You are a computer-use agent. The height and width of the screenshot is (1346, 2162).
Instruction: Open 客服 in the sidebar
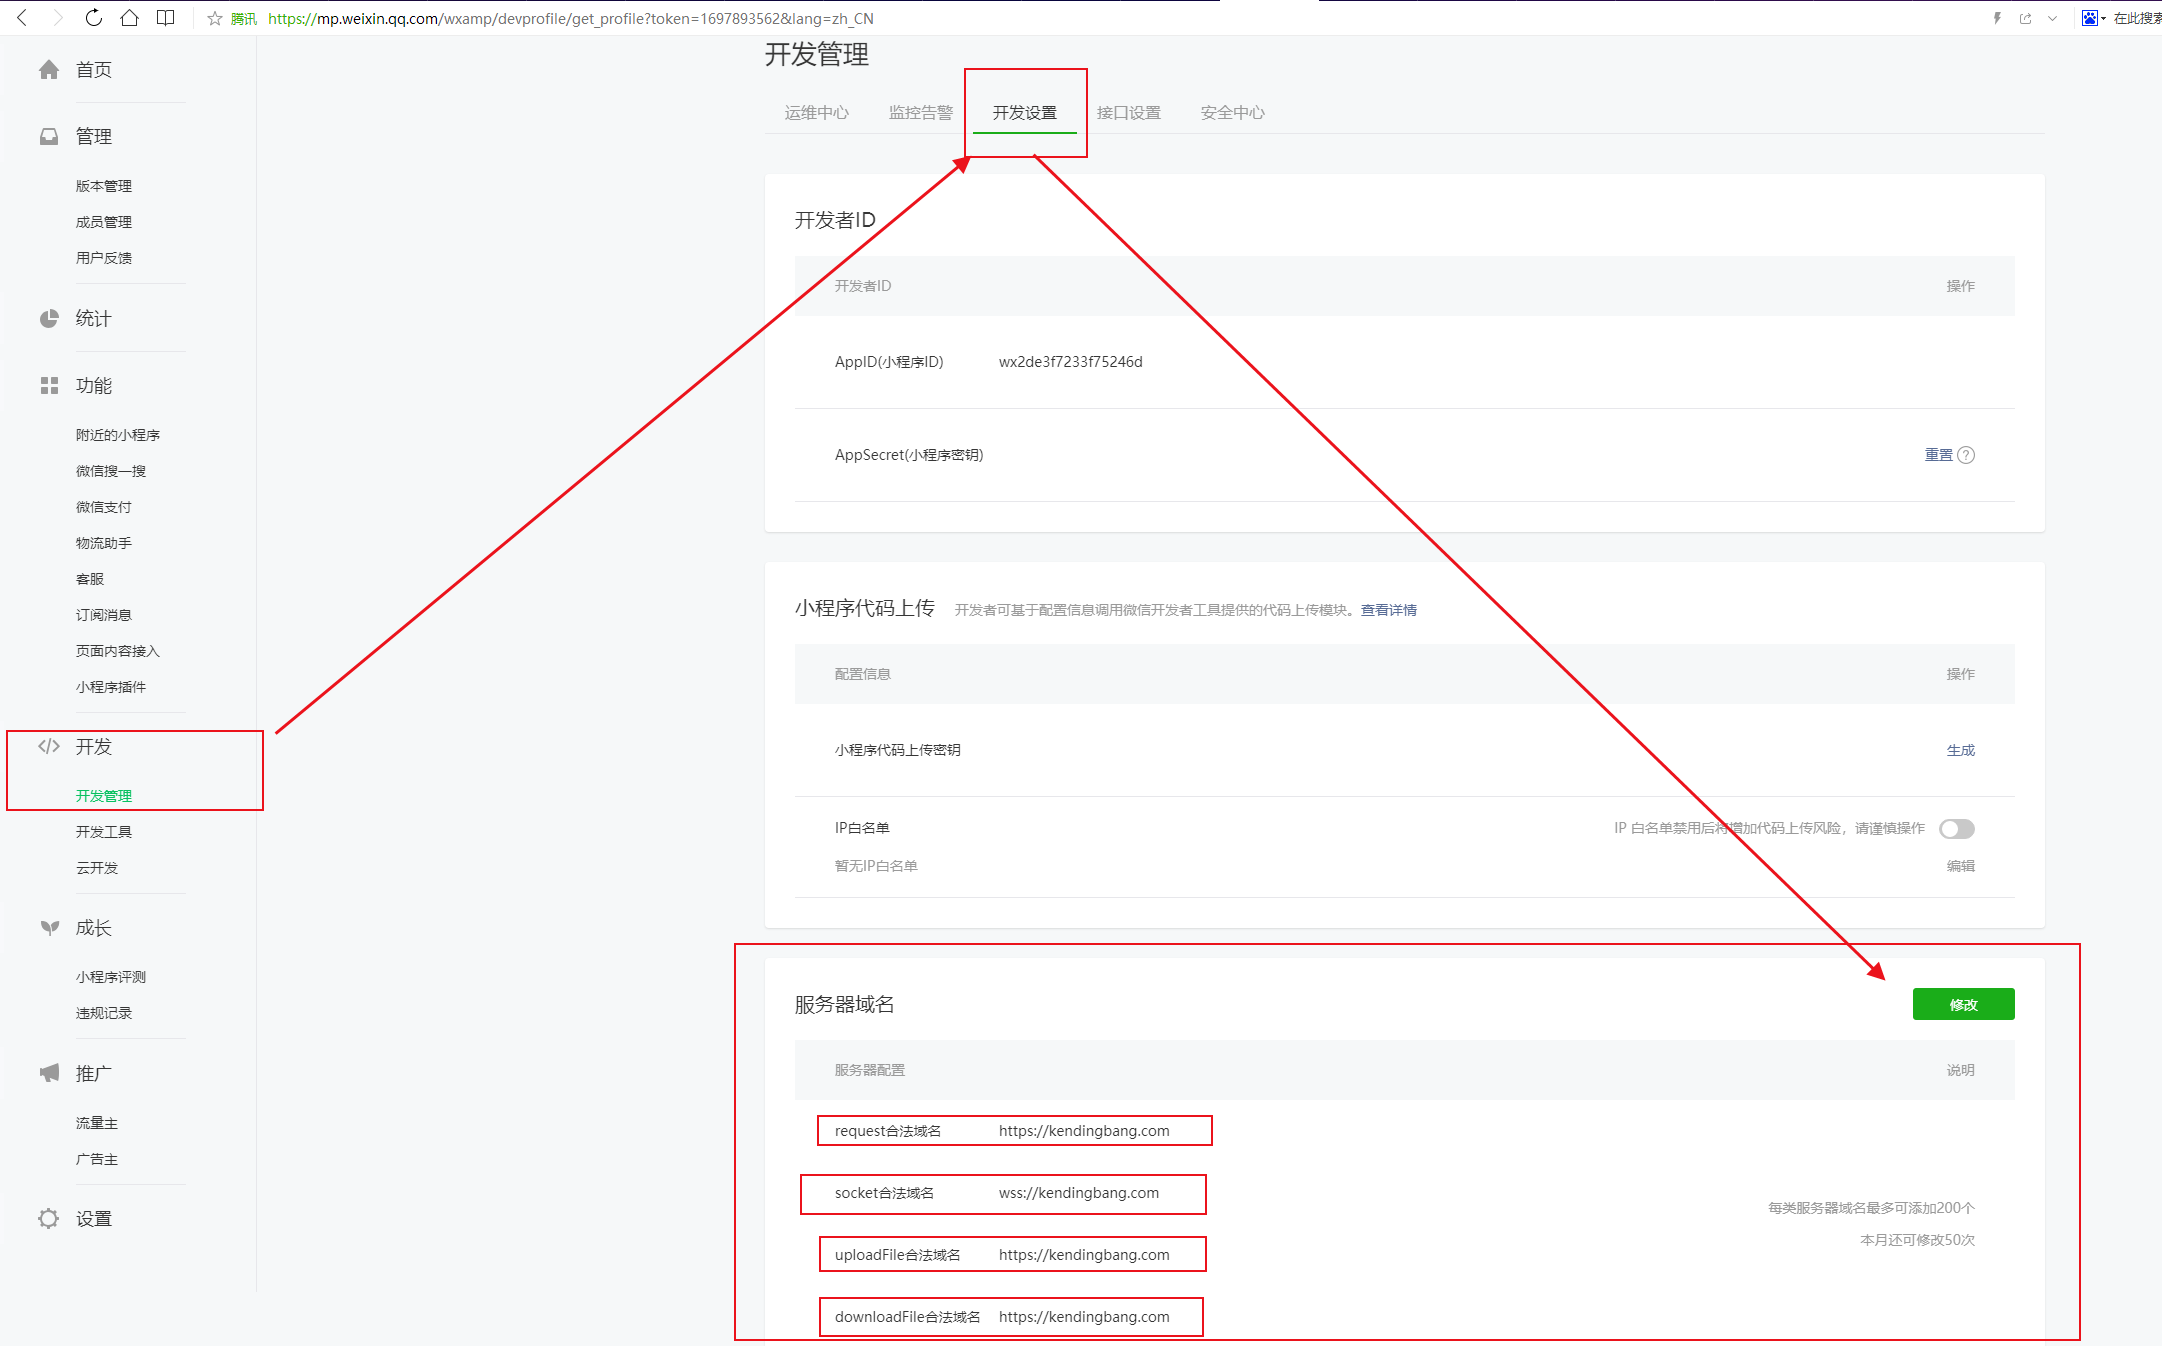(x=90, y=579)
